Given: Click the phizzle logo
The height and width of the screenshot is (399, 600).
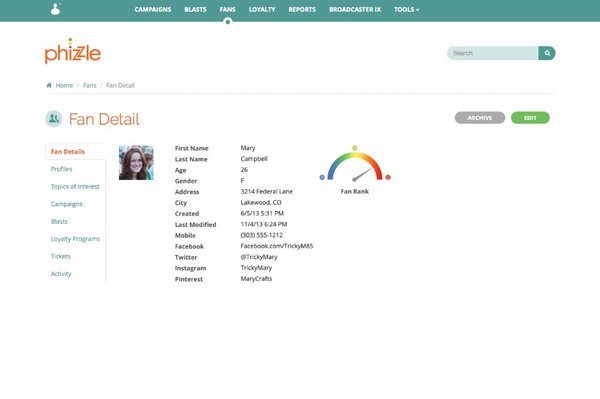Looking at the screenshot, I should [73, 51].
